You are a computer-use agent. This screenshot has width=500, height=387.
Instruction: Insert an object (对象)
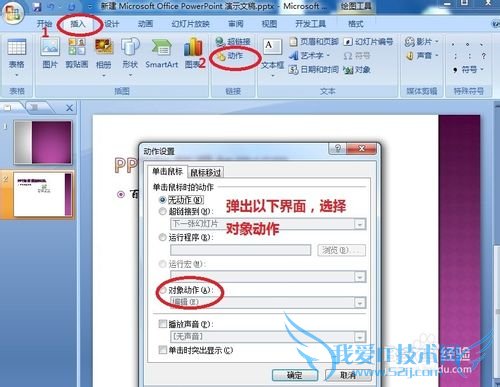tap(357, 70)
